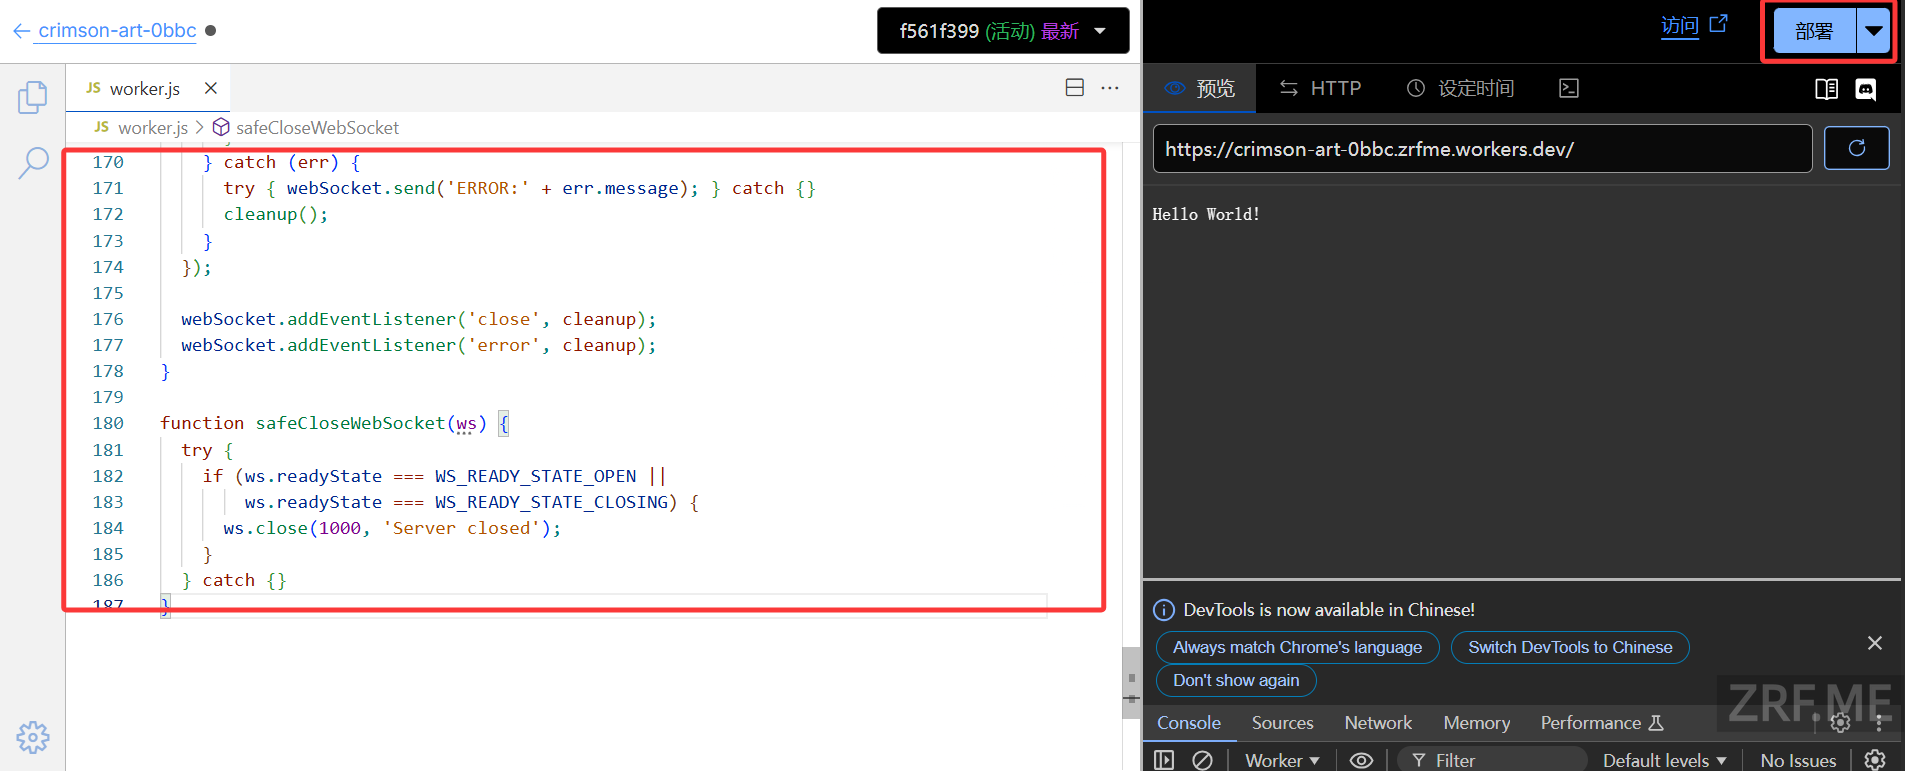Open the settings gear in editor sidebar
Screen dimensions: 1905x771
(x=33, y=737)
